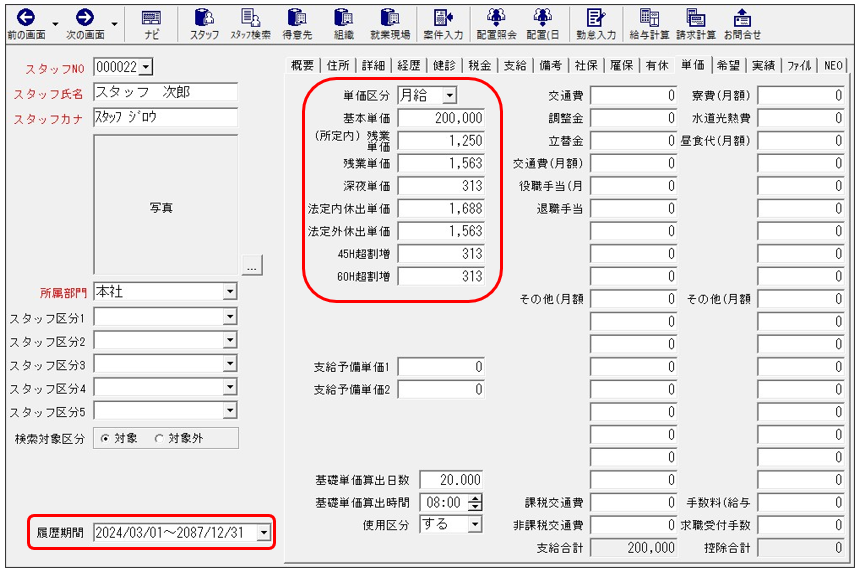
Task: Switch to the 概要 tab
Action: tap(302, 65)
